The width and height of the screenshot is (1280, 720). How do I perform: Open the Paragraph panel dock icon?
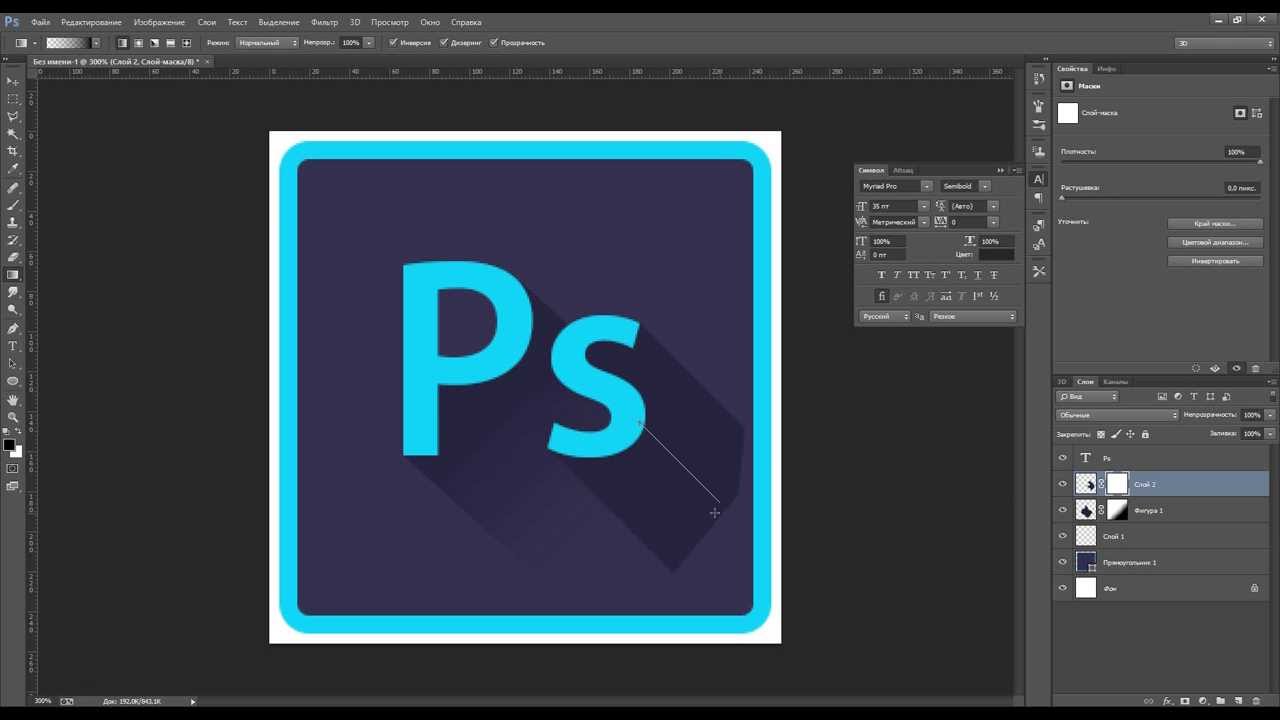click(x=1039, y=198)
